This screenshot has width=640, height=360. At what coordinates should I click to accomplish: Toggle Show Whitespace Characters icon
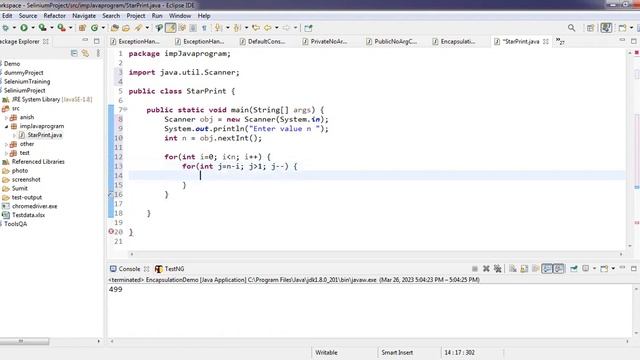click(x=204, y=28)
